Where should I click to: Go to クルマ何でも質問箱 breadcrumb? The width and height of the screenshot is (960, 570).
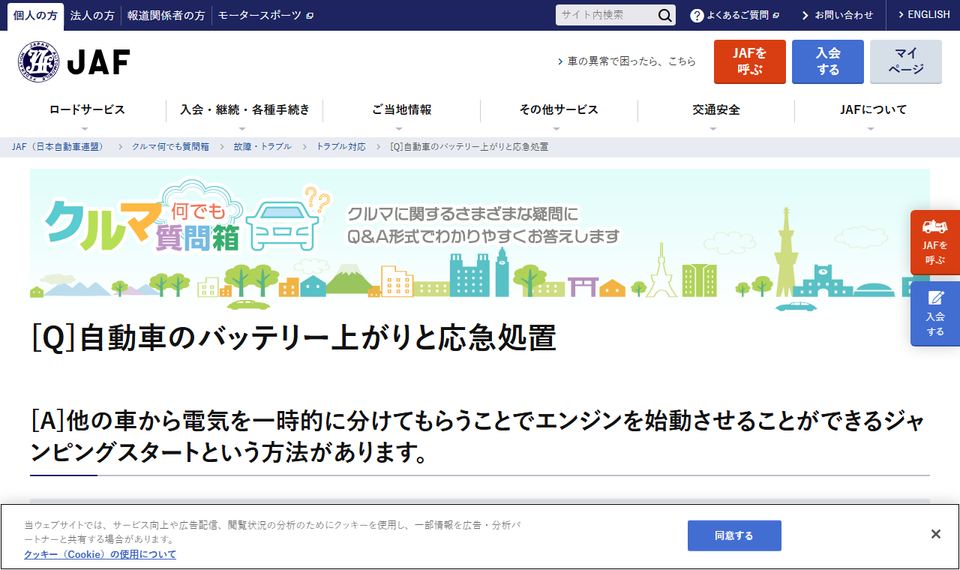coord(170,147)
